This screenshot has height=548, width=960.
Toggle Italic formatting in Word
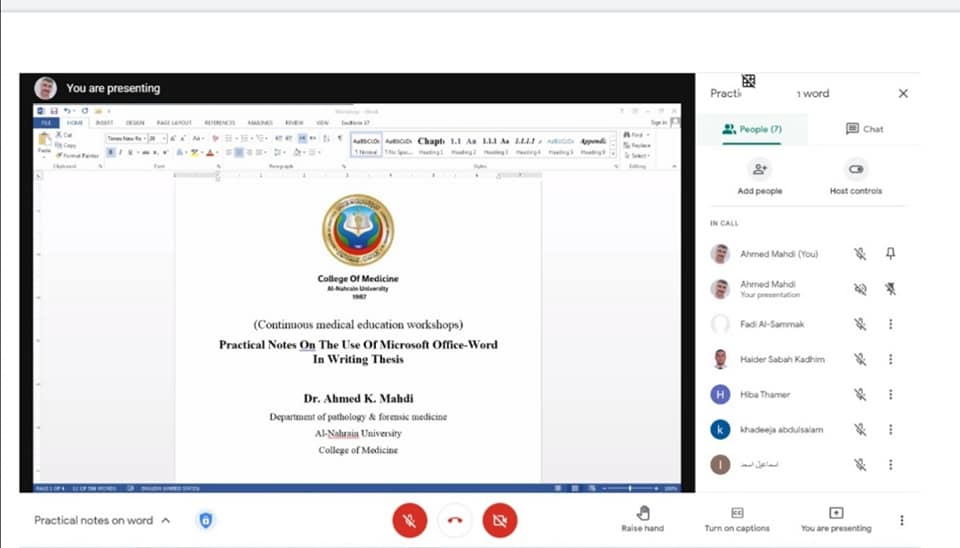(x=120, y=152)
